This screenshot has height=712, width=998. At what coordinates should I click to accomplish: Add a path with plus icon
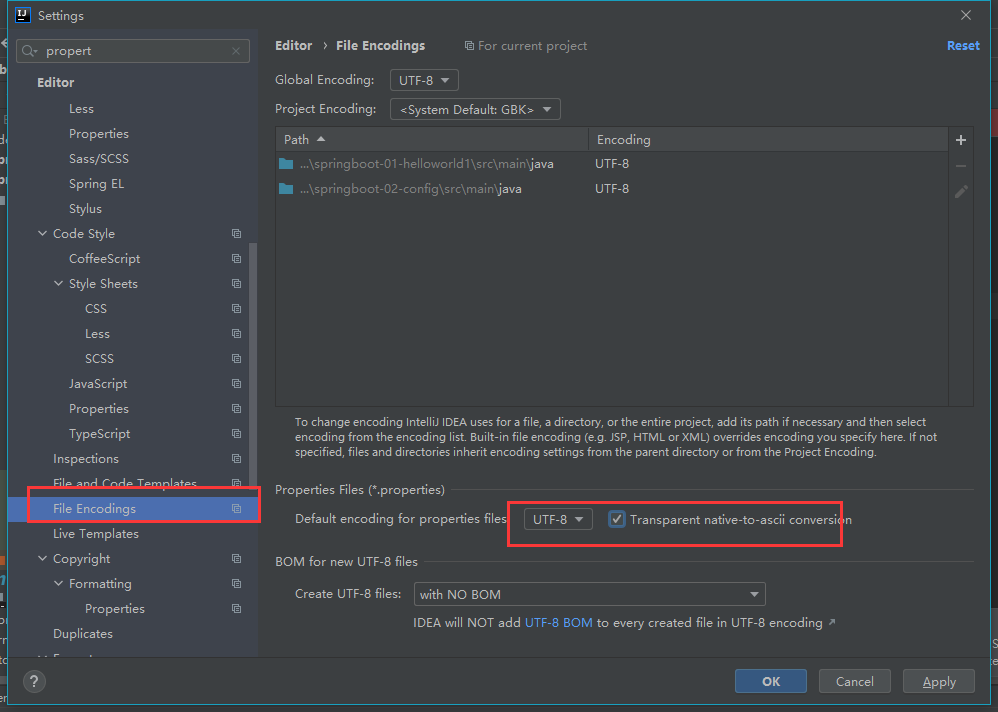961,140
